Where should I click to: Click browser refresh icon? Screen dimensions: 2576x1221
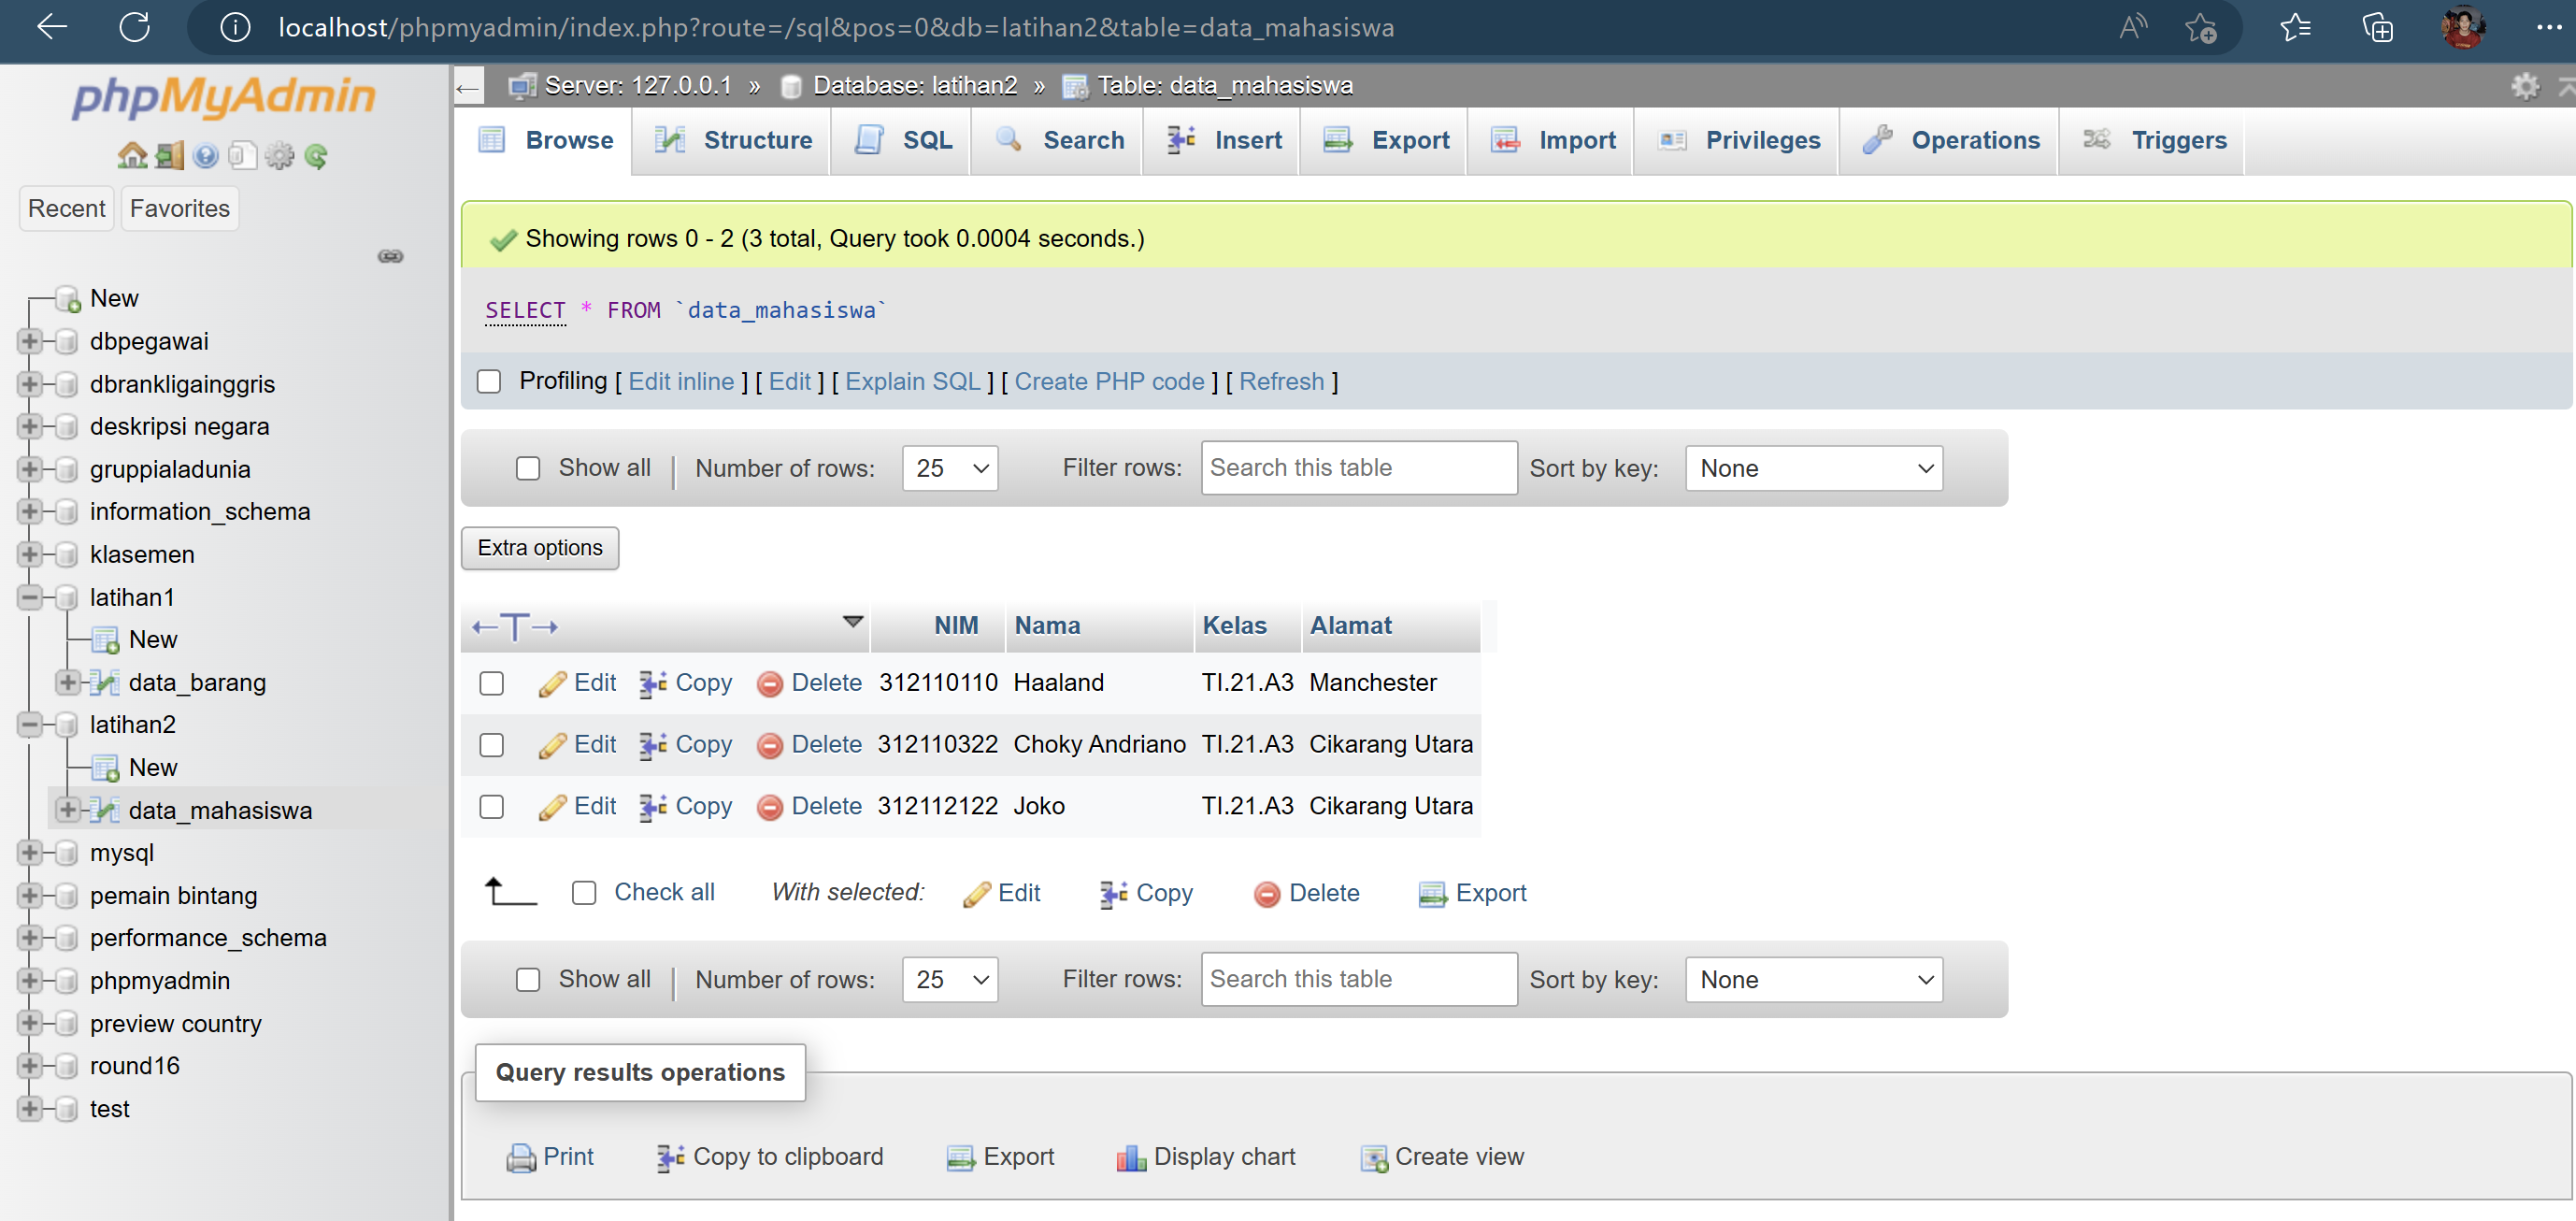[135, 27]
